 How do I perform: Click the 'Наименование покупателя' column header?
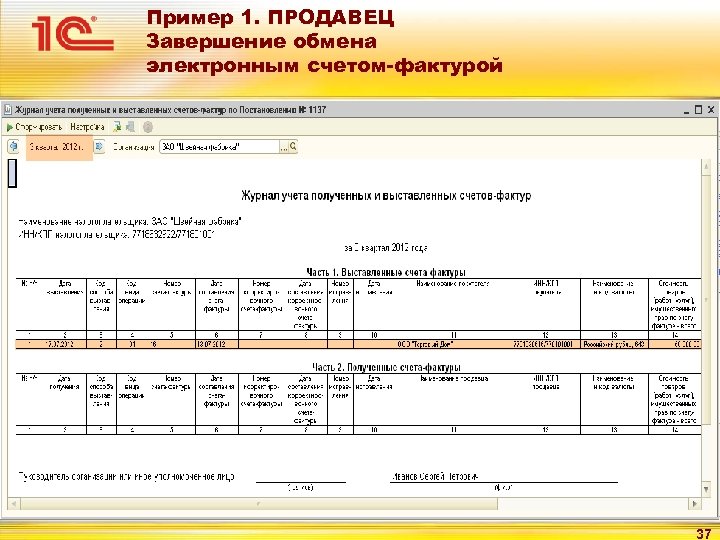453,284
